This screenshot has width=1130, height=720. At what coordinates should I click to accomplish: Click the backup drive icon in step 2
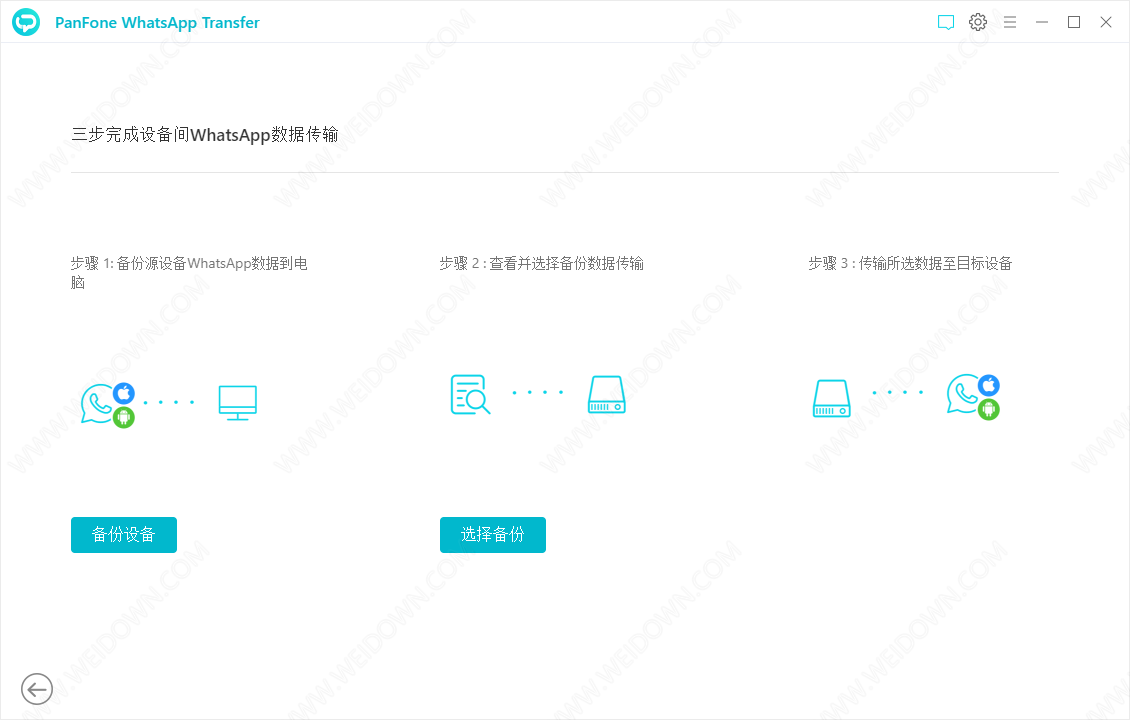pos(607,394)
